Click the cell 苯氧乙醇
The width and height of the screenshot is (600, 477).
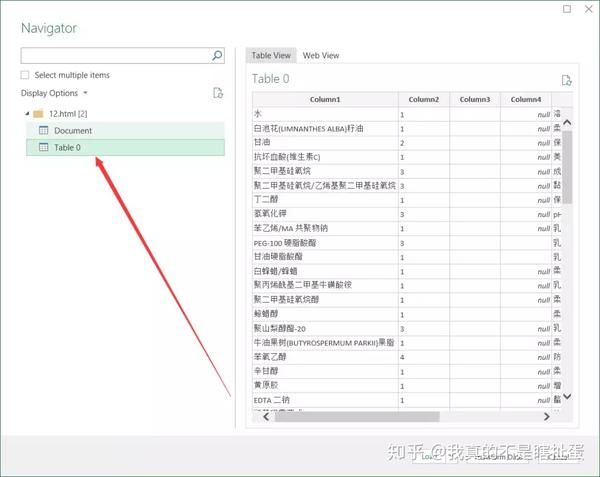coord(325,357)
